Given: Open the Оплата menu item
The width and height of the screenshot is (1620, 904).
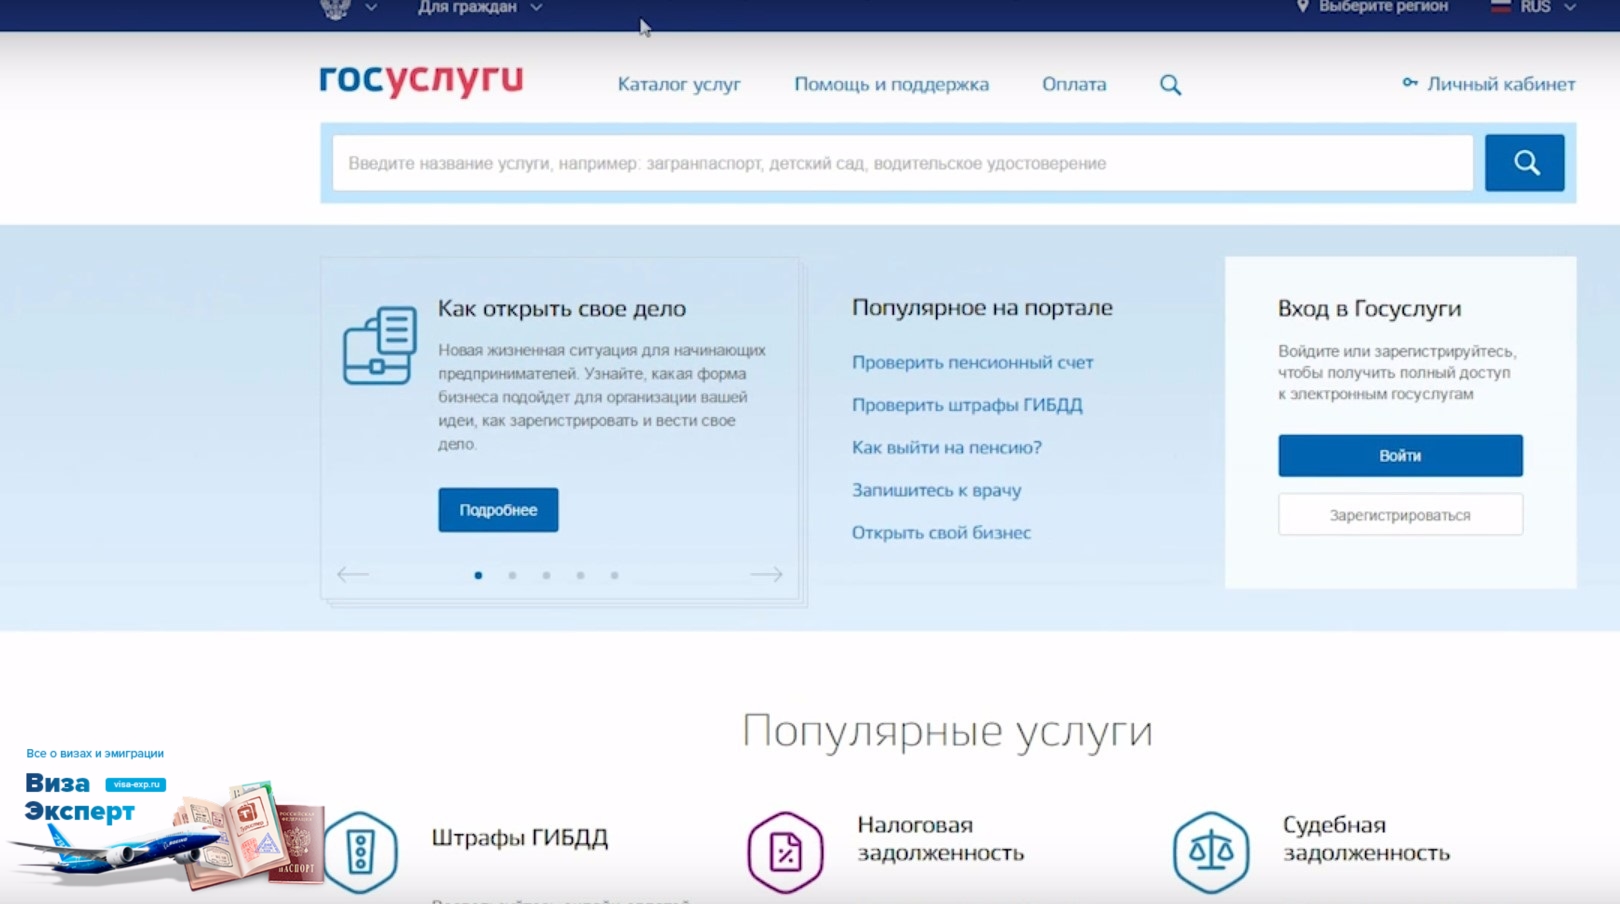Looking at the screenshot, I should tap(1074, 85).
